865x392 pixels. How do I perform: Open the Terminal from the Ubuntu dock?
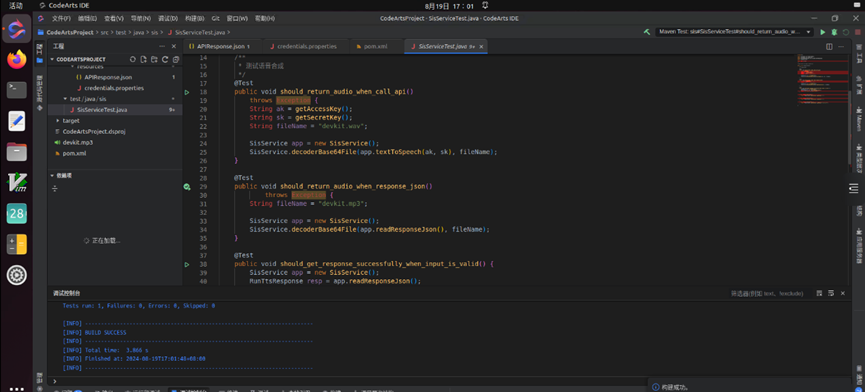point(17,89)
